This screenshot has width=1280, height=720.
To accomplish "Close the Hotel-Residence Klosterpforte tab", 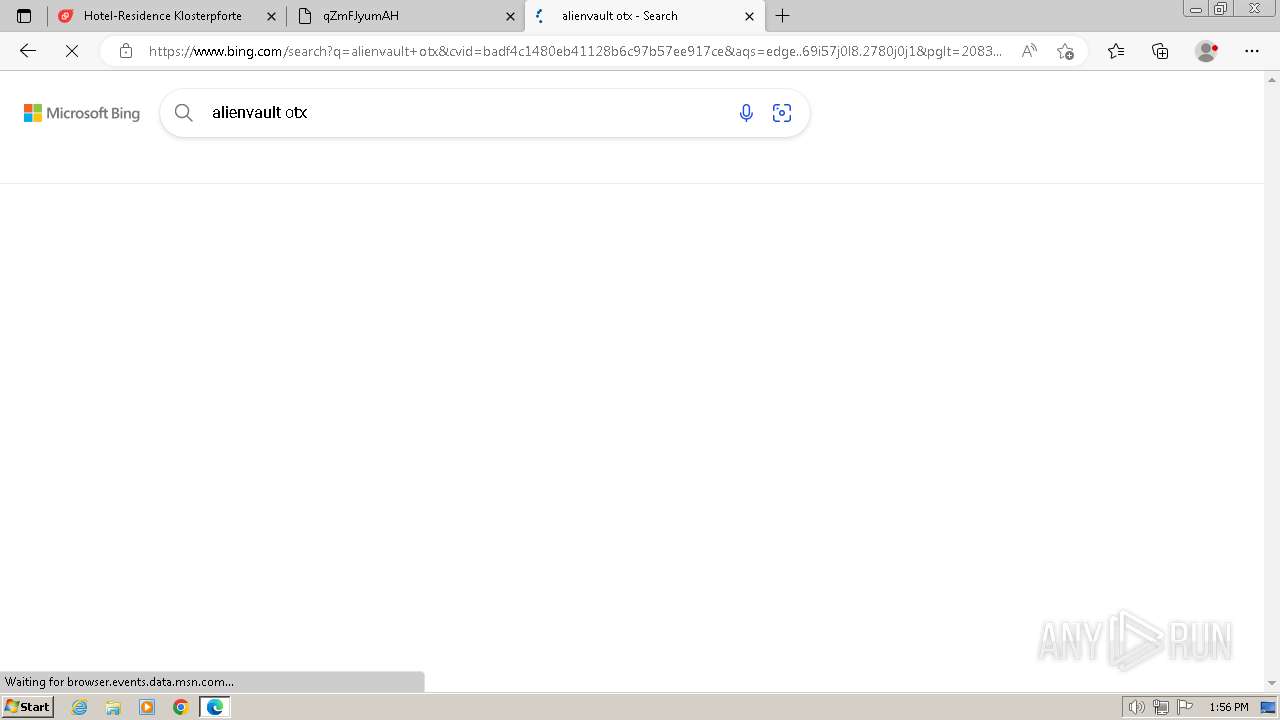I will (271, 16).
